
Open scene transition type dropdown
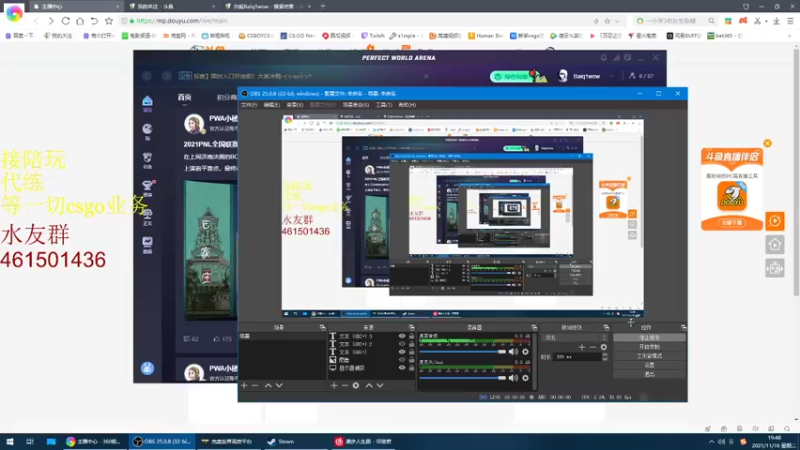click(x=575, y=337)
